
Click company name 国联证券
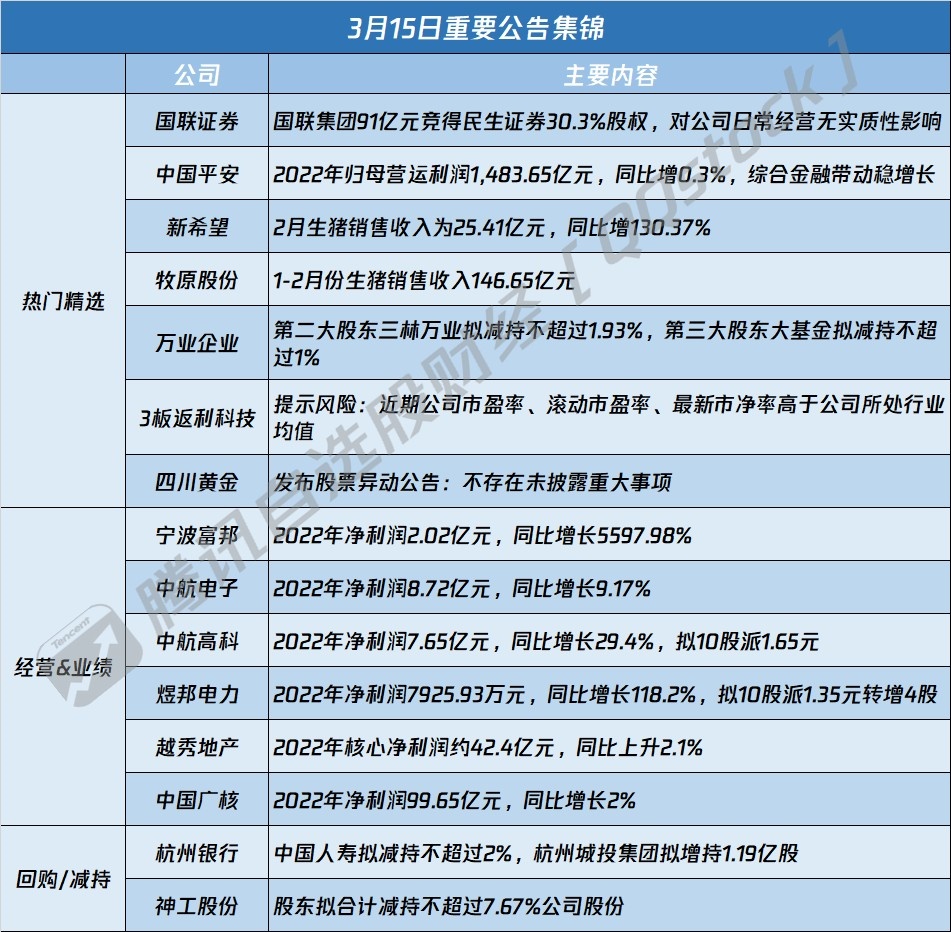(197, 121)
